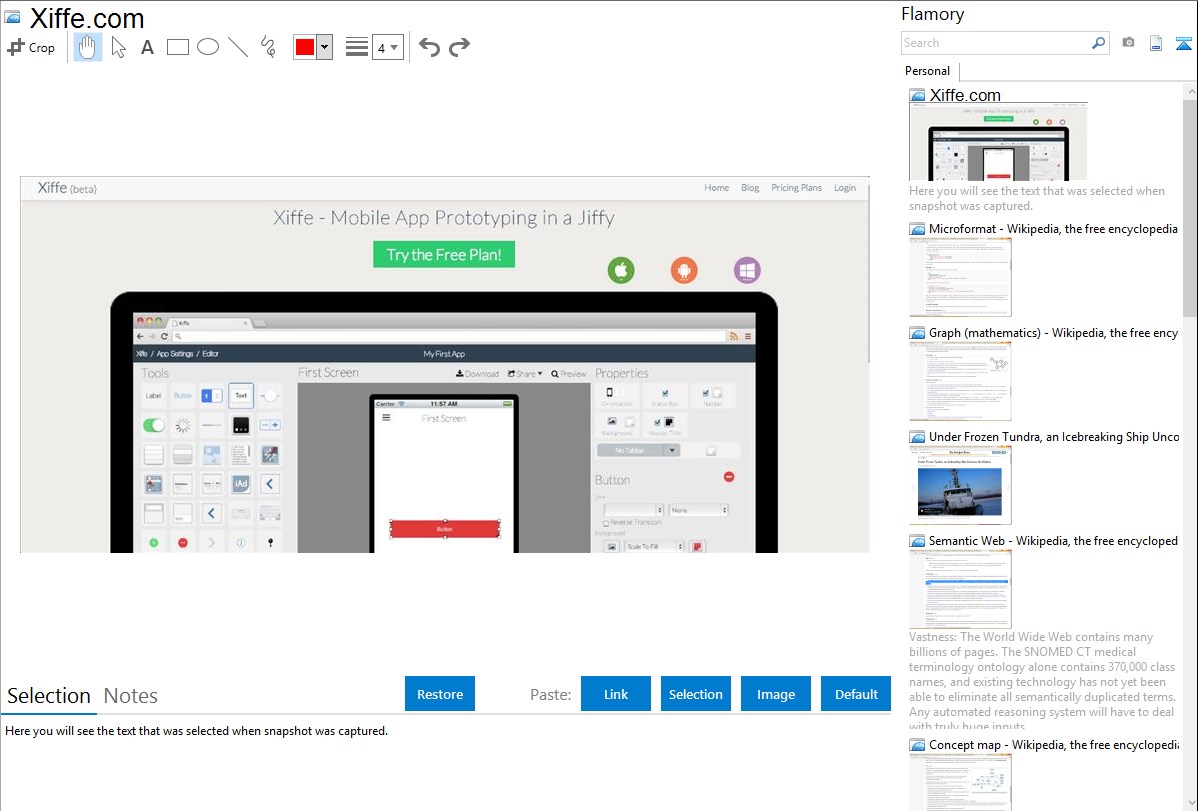Activate the hand pan tool

(x=88, y=47)
